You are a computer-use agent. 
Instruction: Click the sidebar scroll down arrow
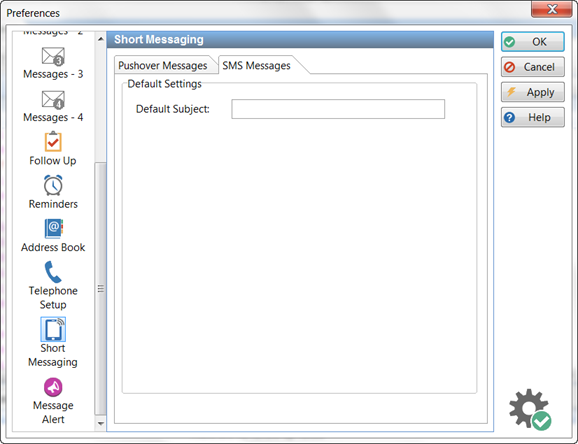click(x=101, y=423)
